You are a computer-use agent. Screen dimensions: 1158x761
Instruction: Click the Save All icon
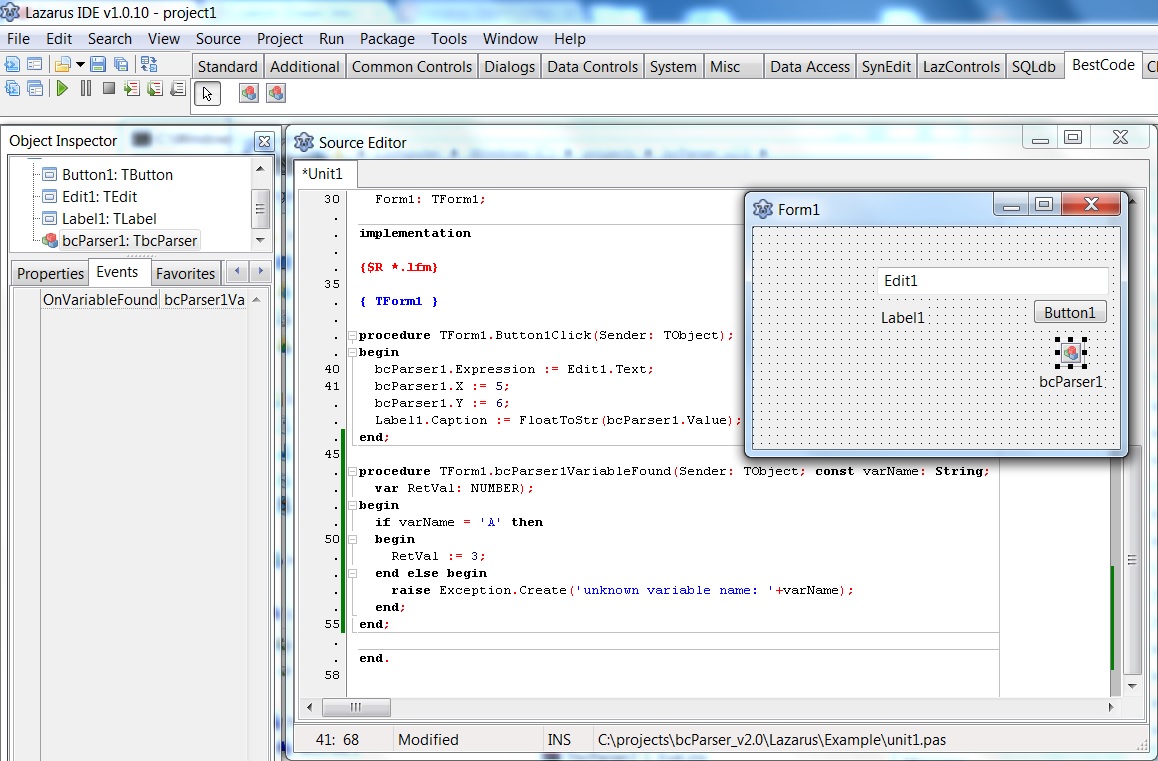pyautogui.click(x=121, y=65)
